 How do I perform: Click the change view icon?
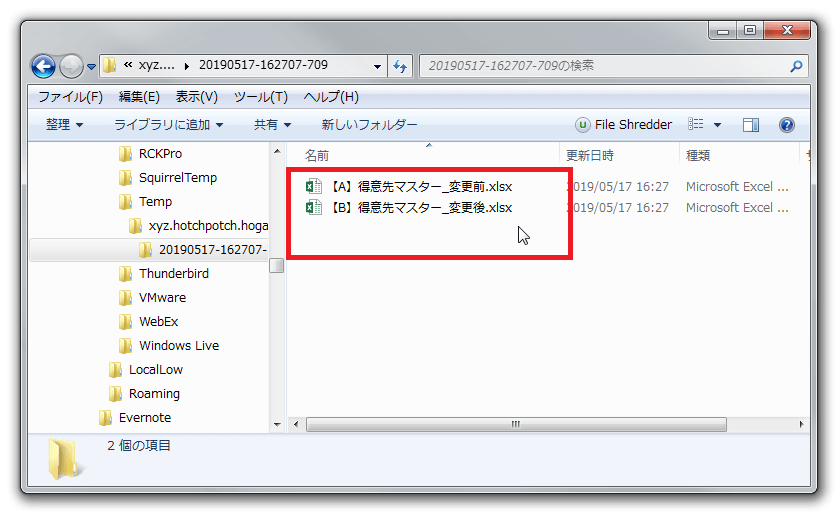point(696,125)
